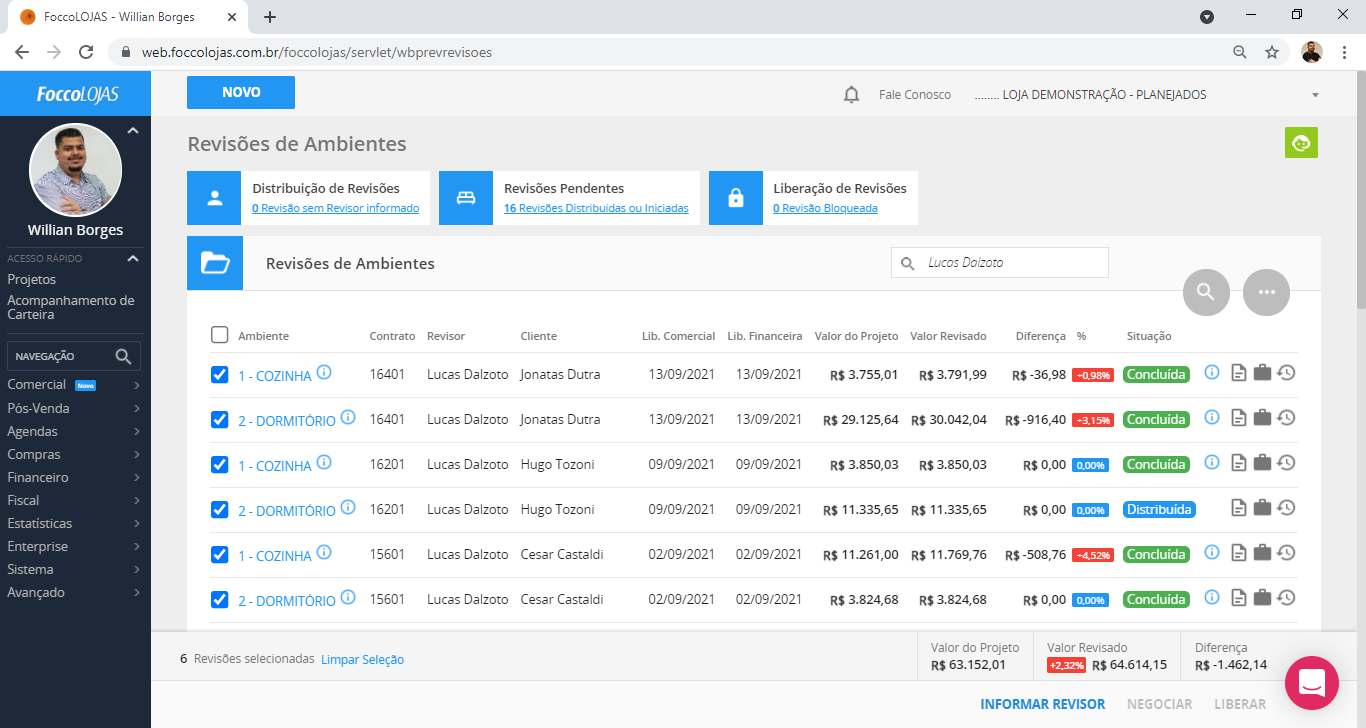
Task: Open the green chat support icon
Action: coord(1301,143)
